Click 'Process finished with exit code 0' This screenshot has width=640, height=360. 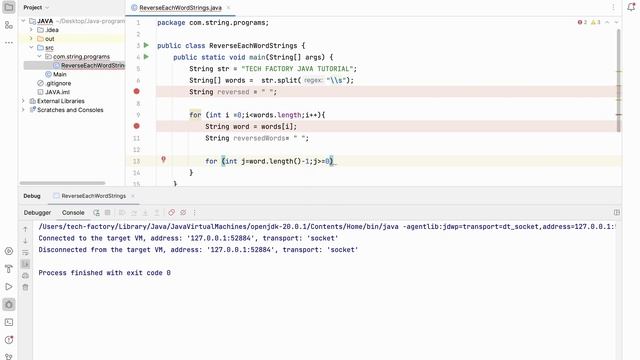pos(104,273)
